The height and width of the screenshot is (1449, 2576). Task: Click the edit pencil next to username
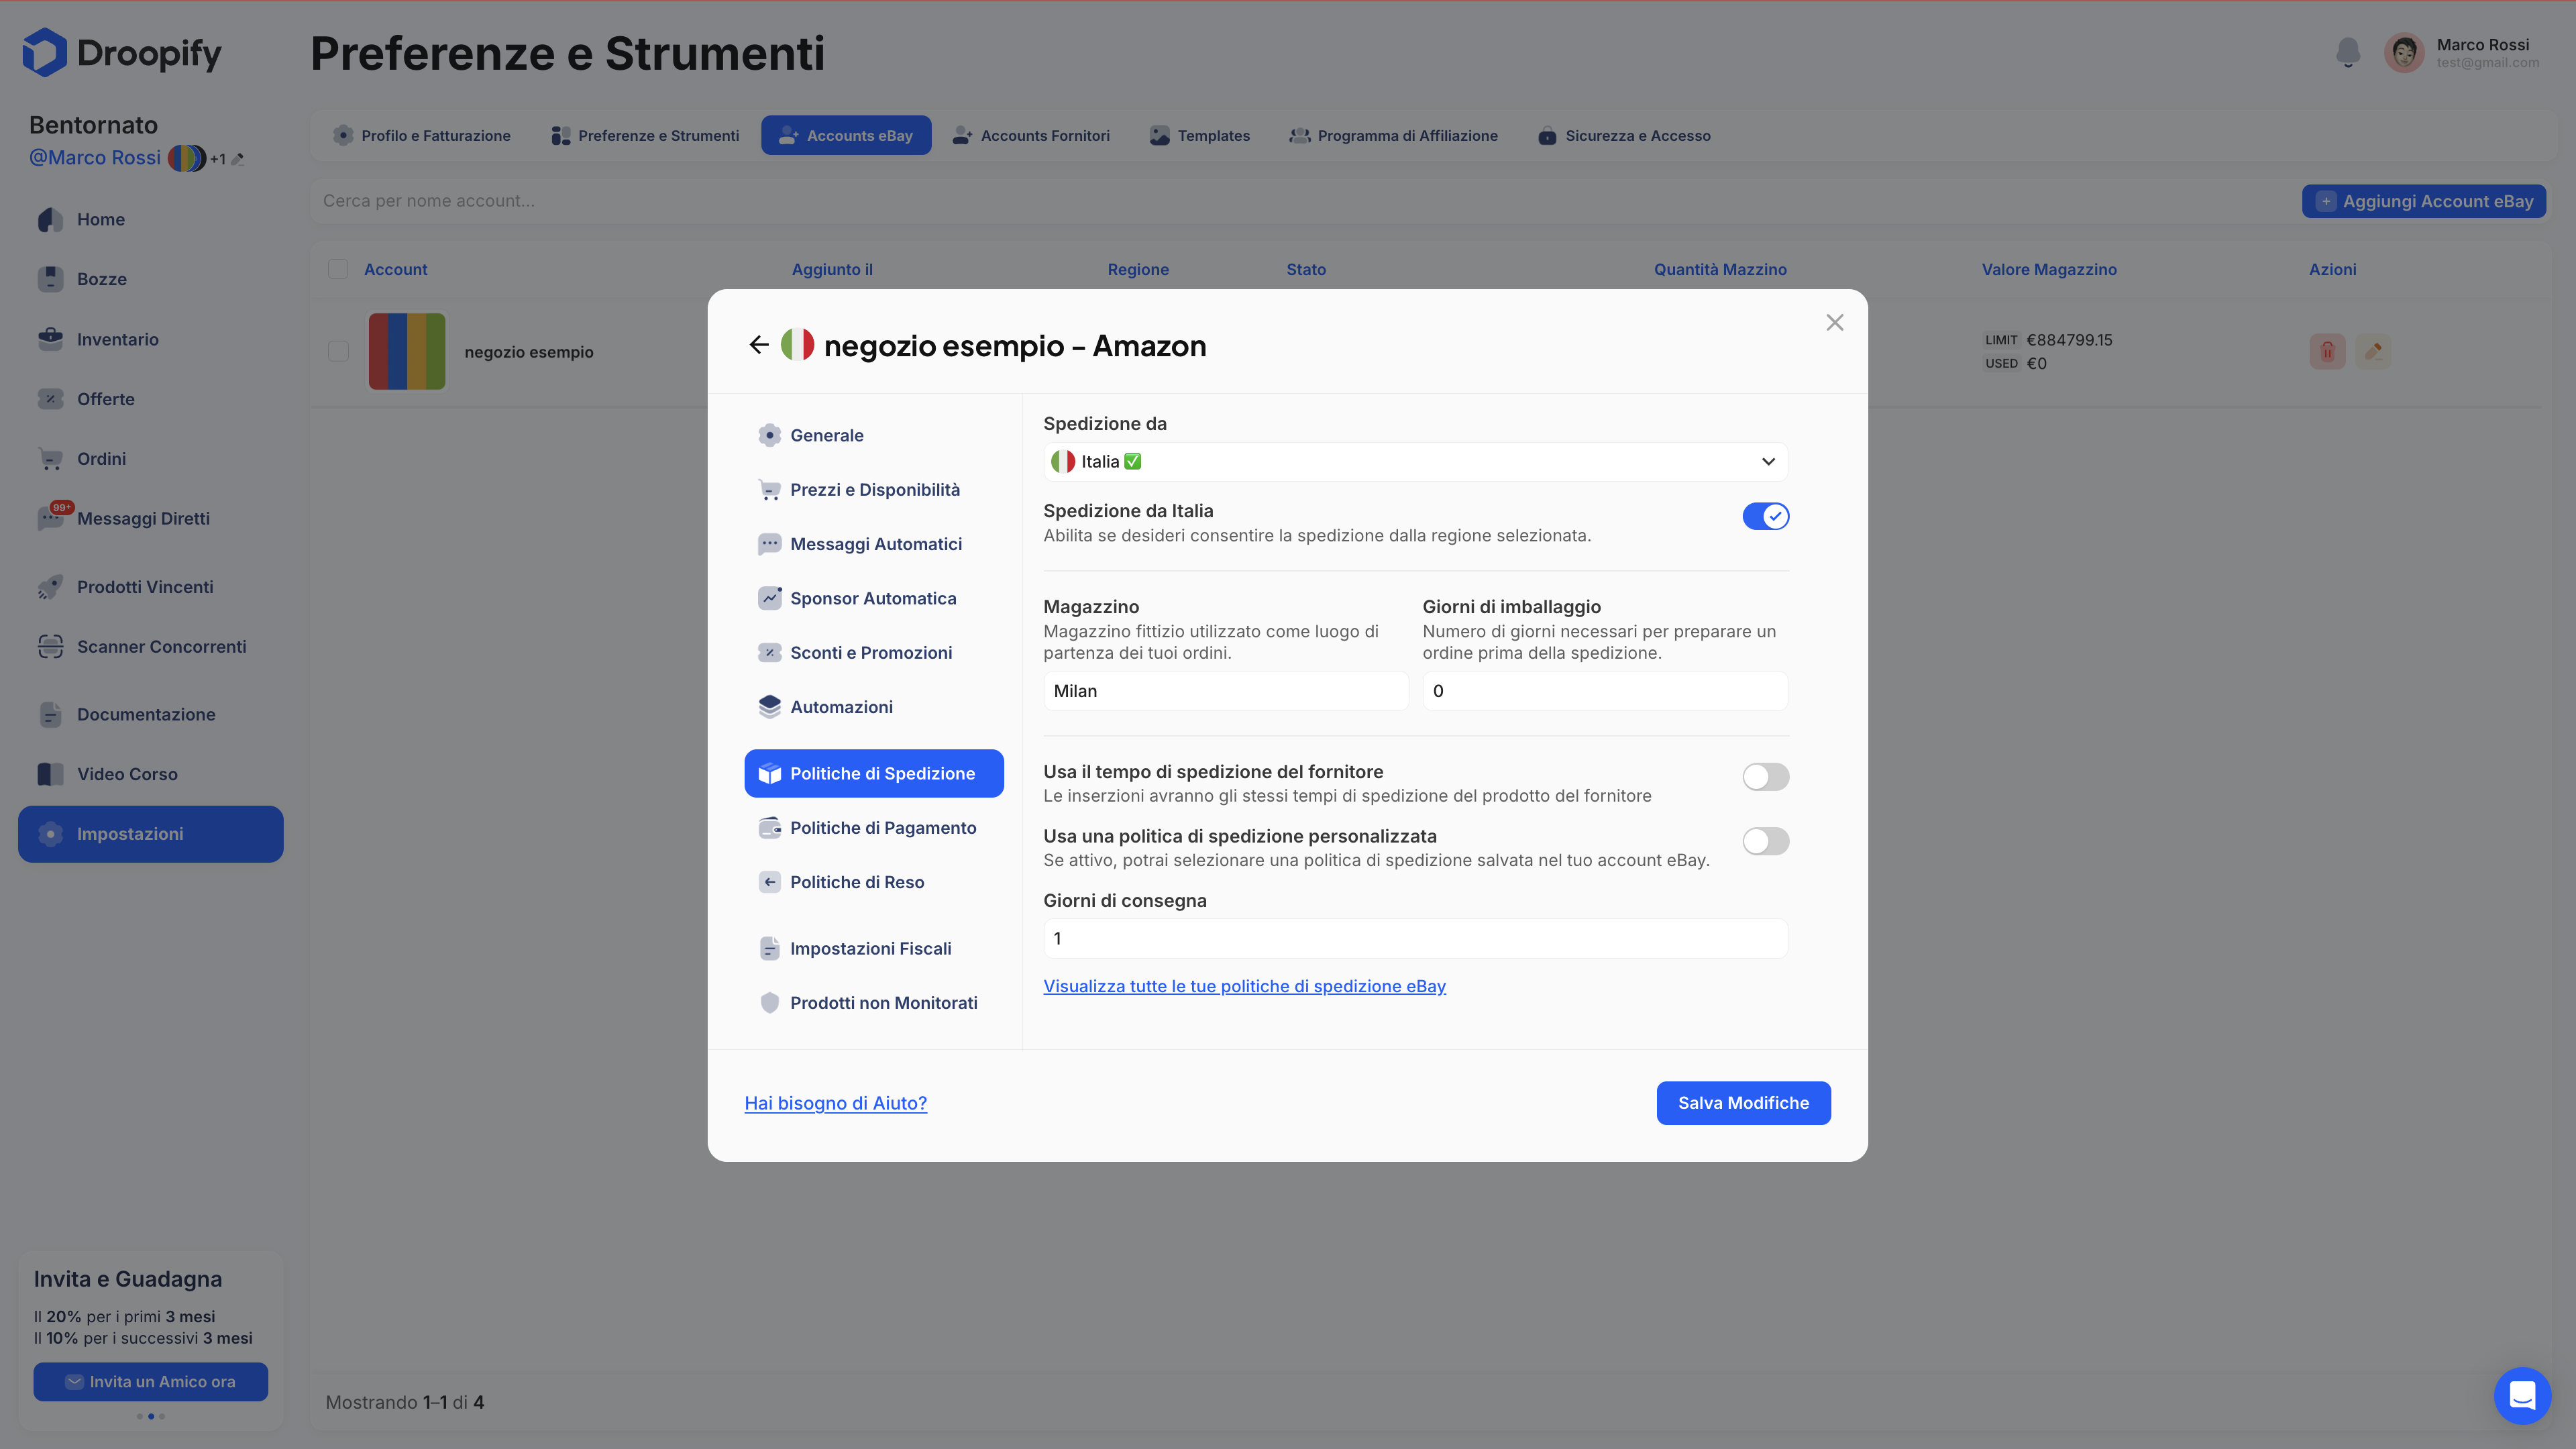(x=238, y=159)
